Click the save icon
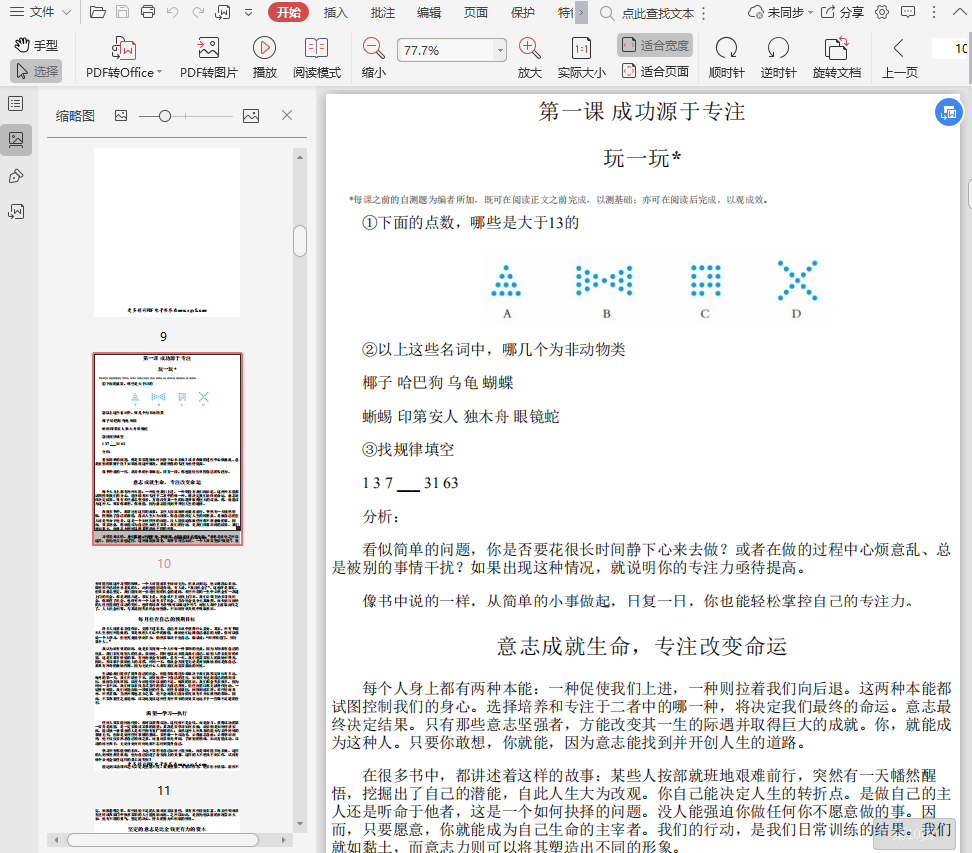 click(123, 12)
